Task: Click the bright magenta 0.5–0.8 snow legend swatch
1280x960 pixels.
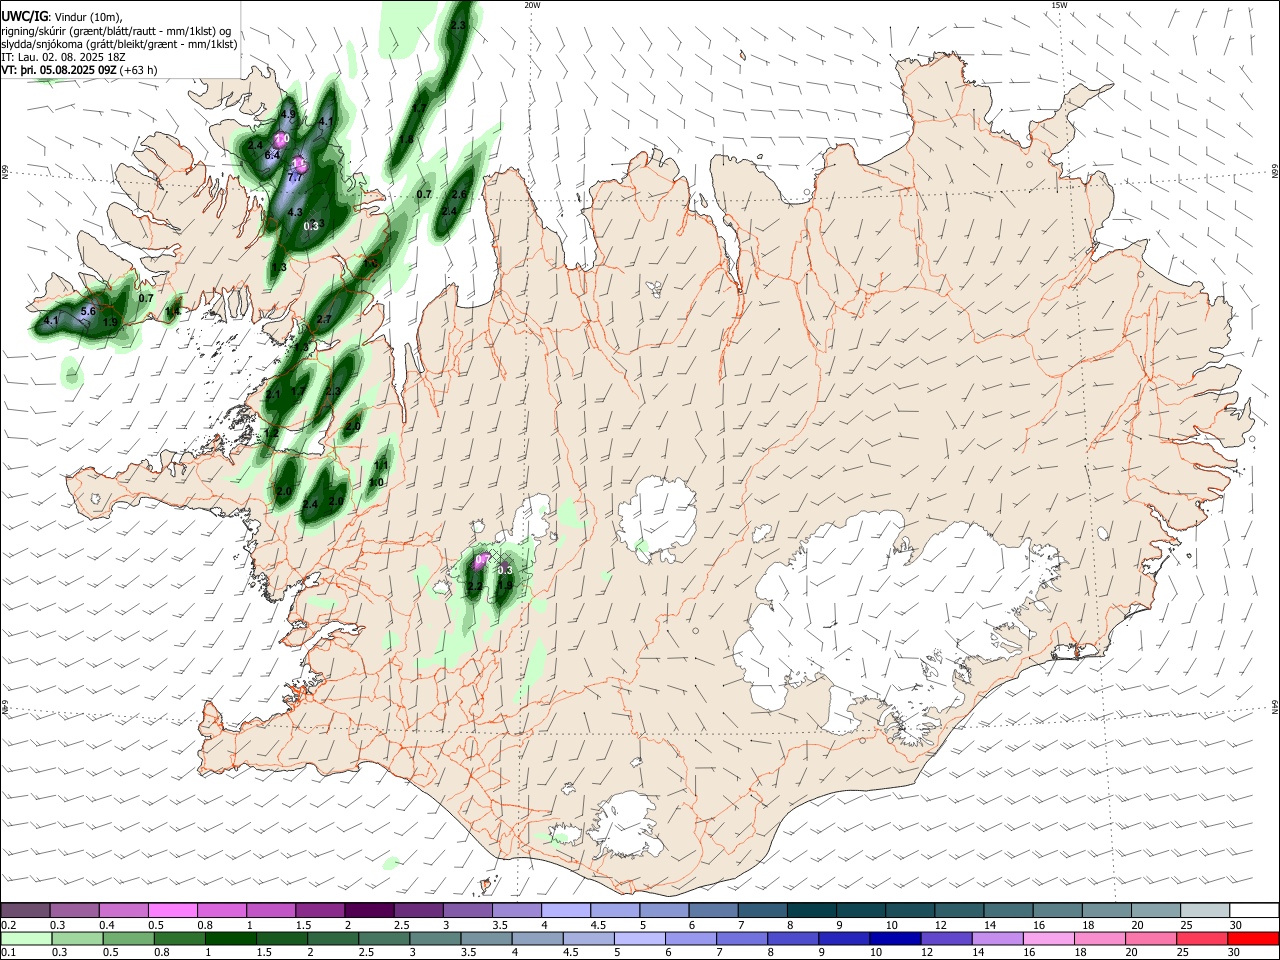Action: coord(173,910)
